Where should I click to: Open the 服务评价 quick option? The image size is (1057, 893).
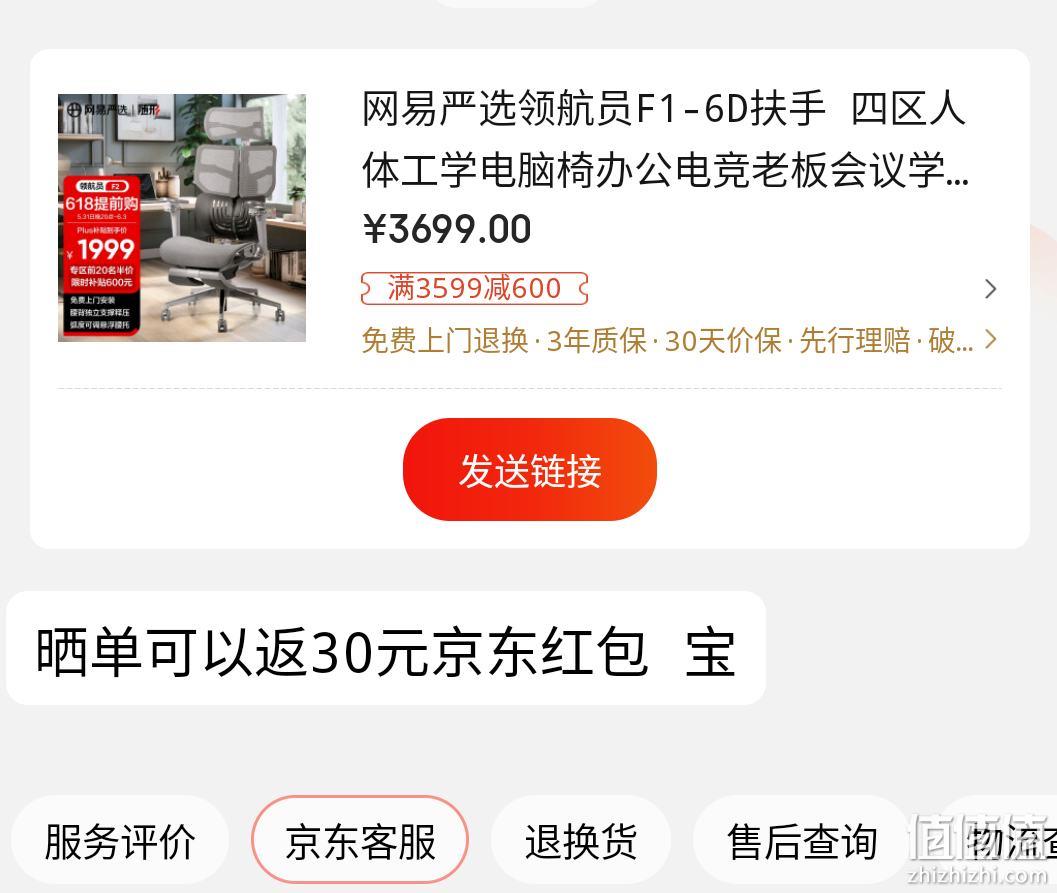(120, 840)
